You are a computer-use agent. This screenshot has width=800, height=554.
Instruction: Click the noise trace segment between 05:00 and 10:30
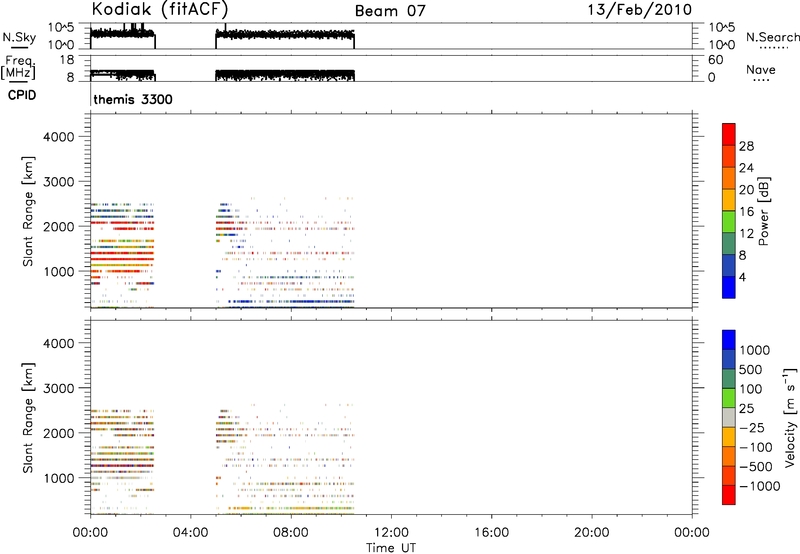(285, 35)
